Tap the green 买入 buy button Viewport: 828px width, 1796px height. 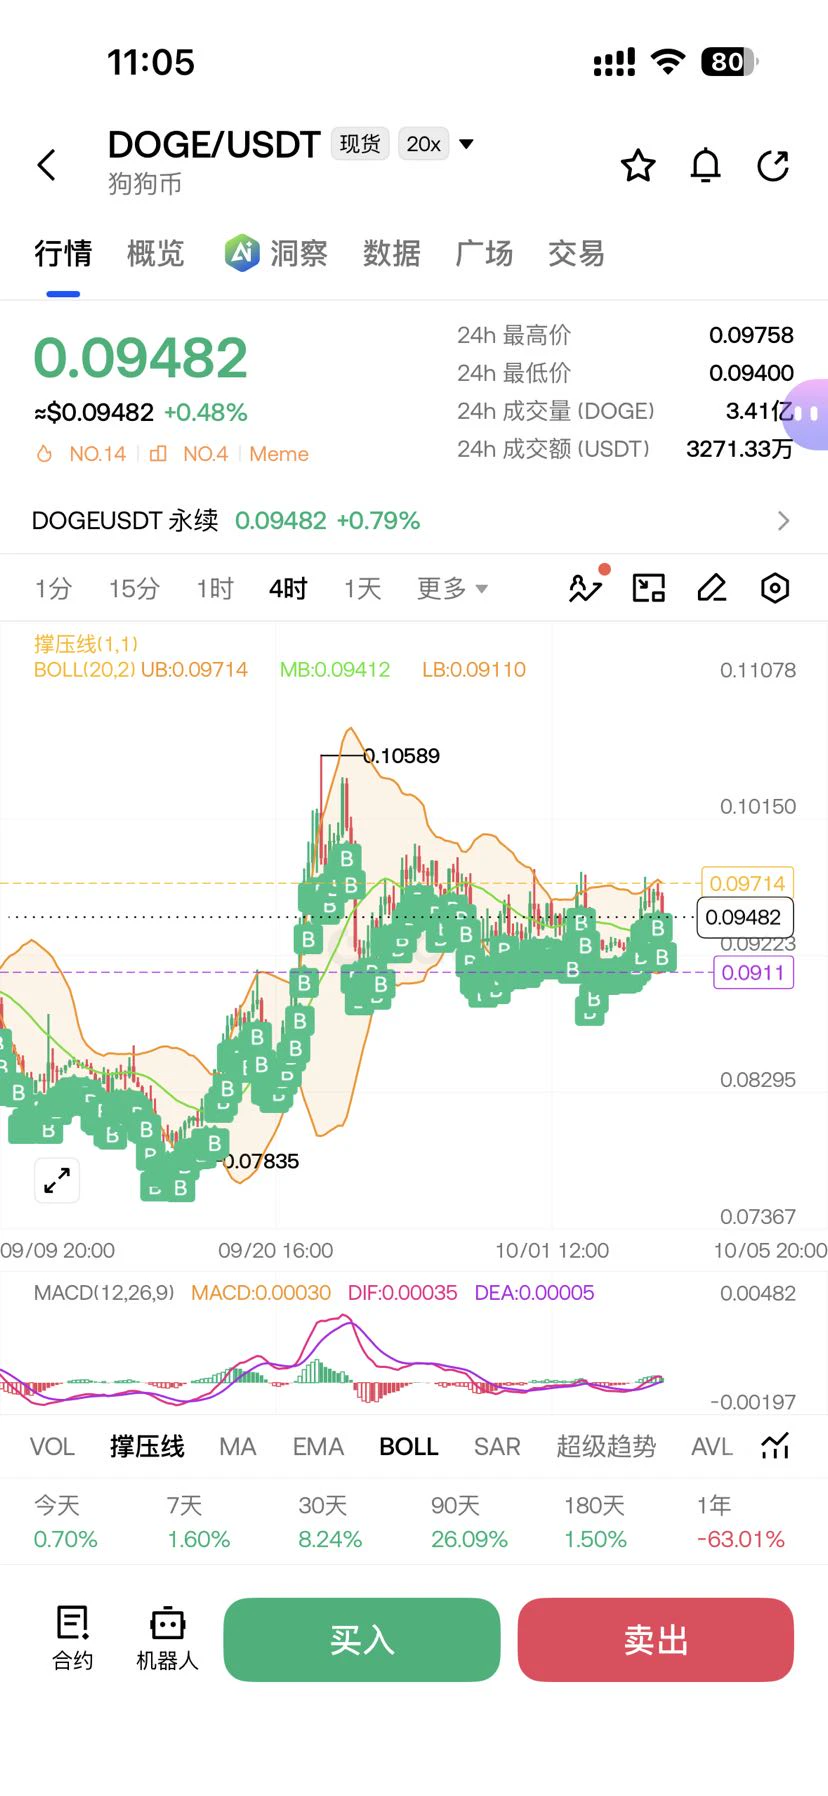362,1639
